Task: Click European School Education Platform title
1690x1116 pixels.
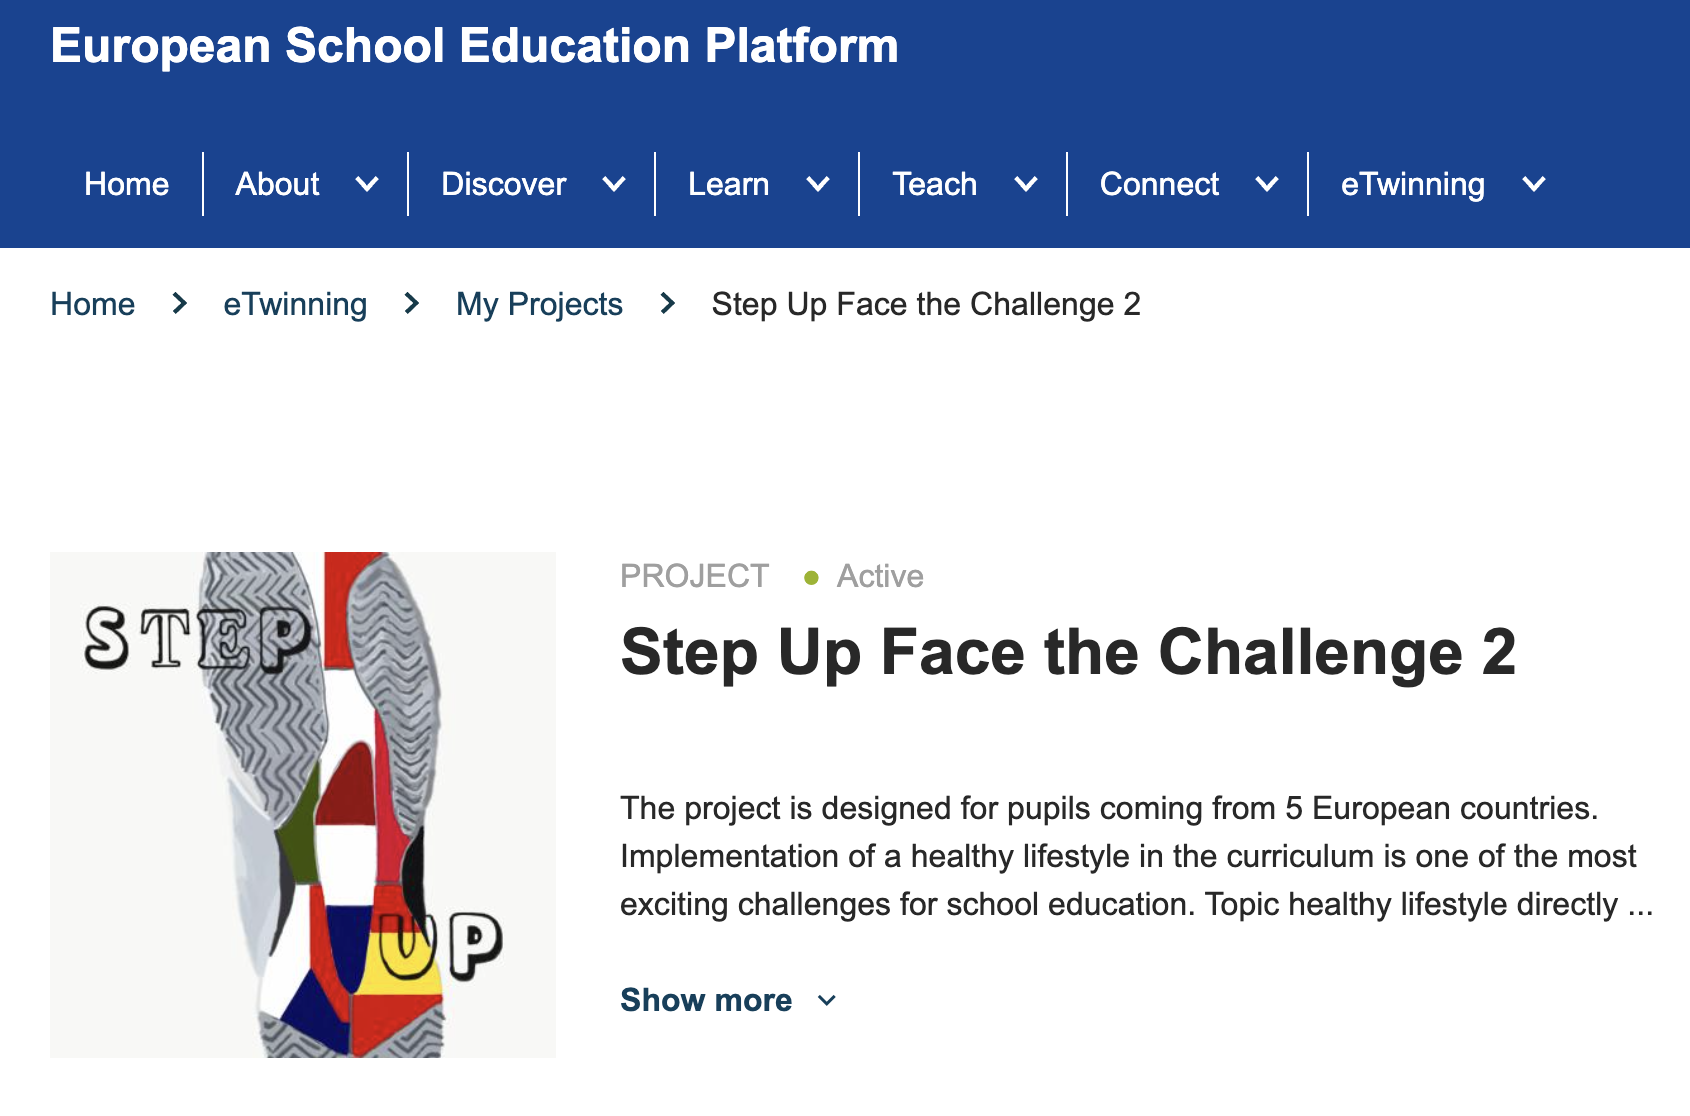Action: pos(475,46)
